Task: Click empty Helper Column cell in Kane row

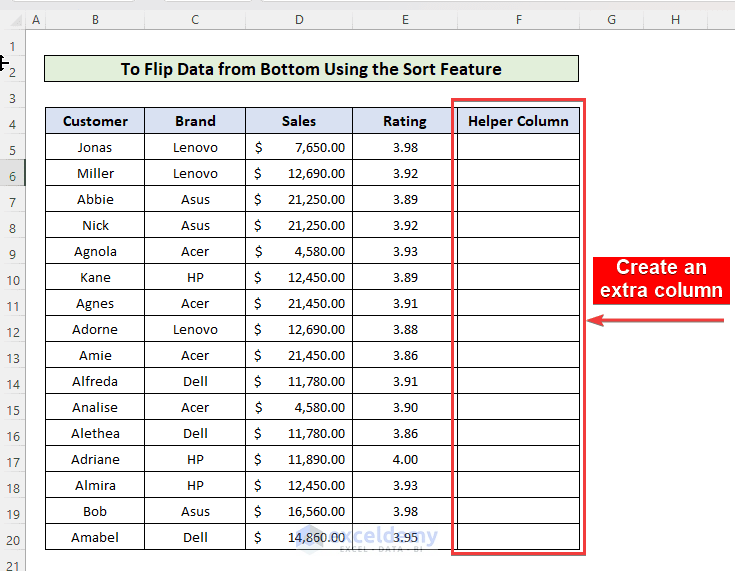Action: [518, 277]
